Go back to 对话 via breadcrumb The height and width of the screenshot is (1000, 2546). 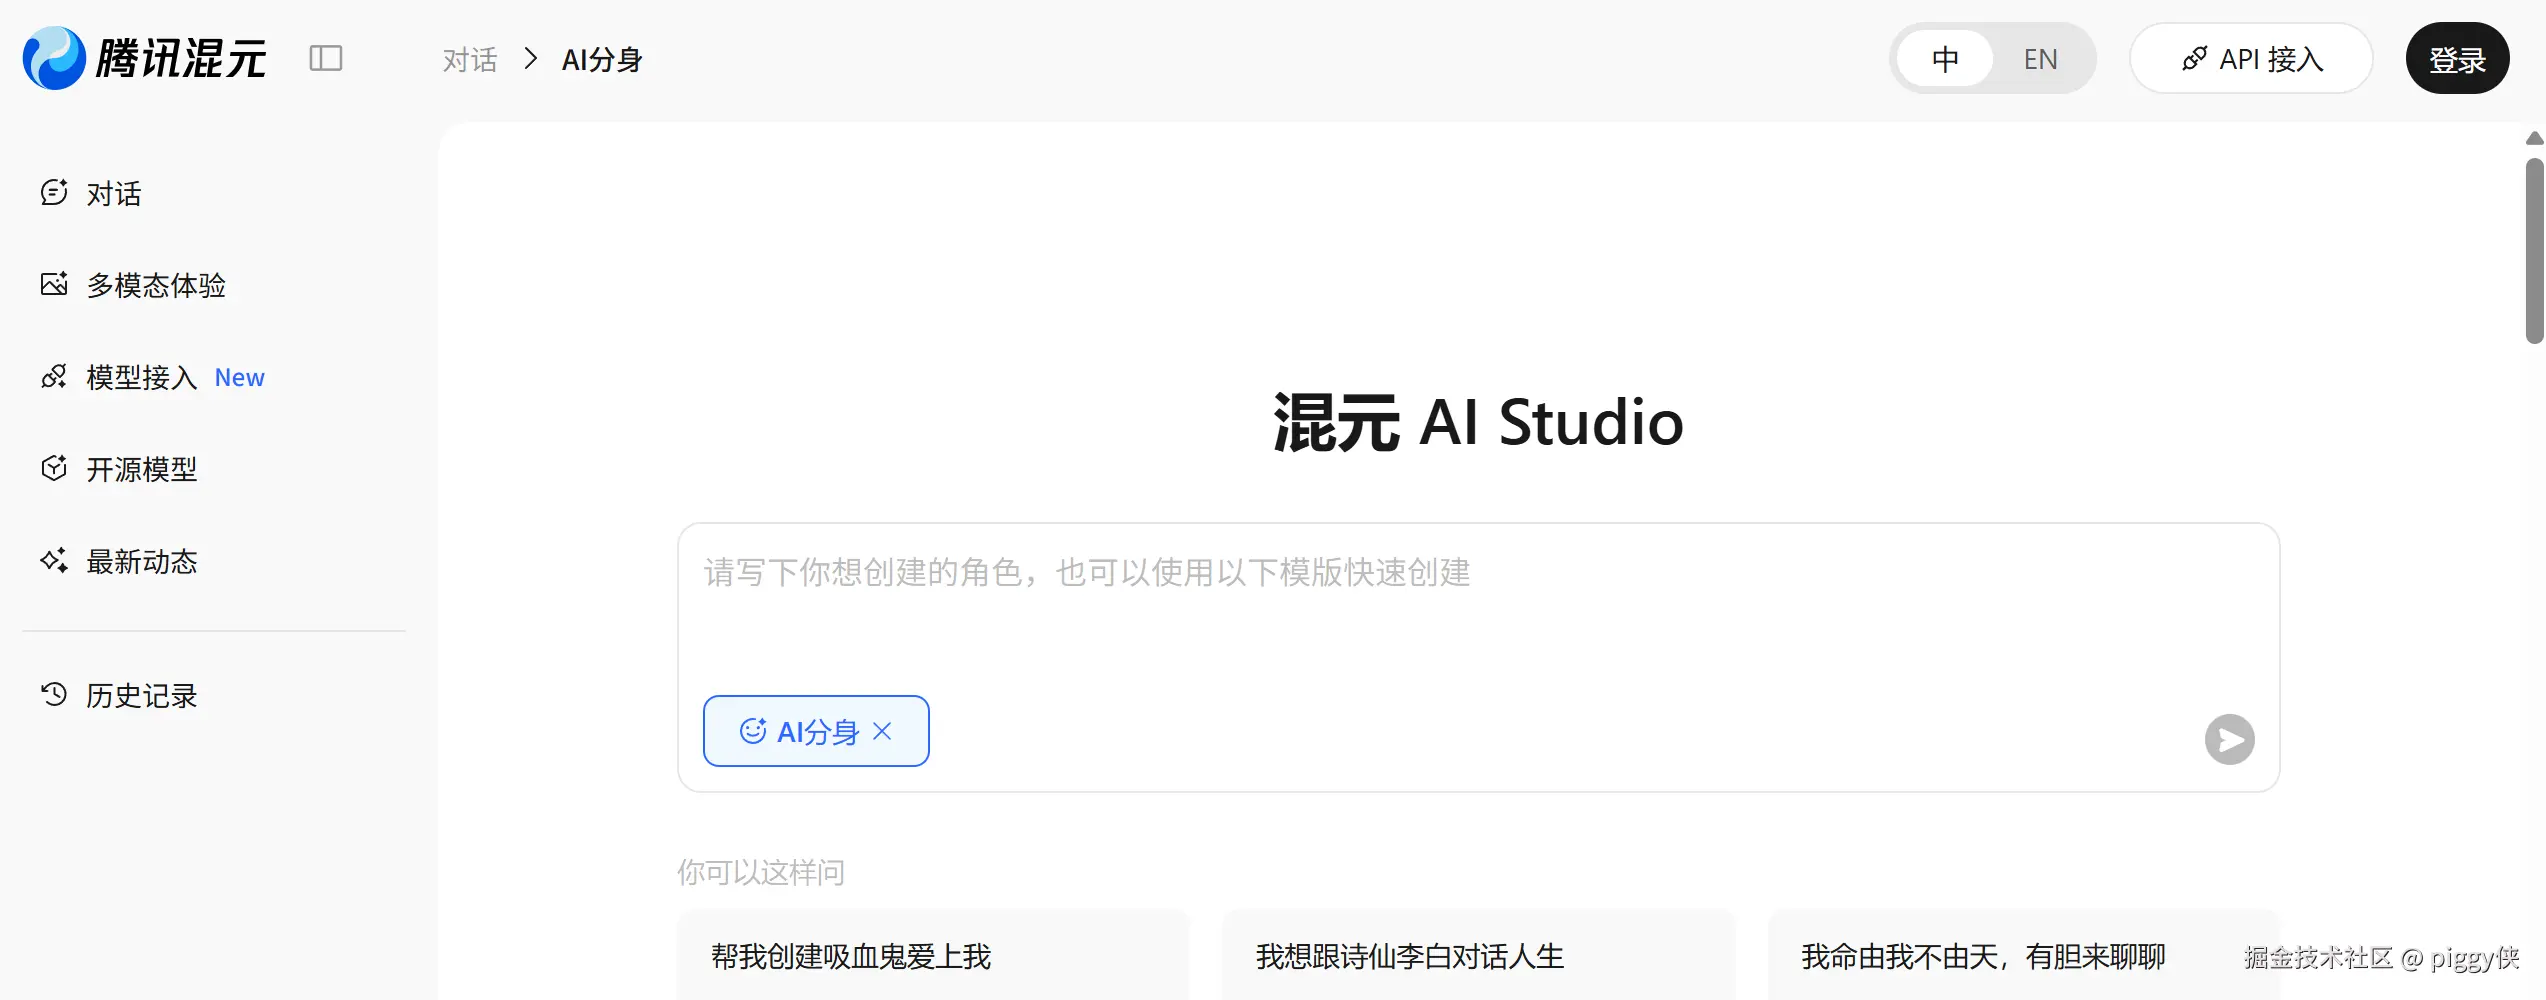470,60
